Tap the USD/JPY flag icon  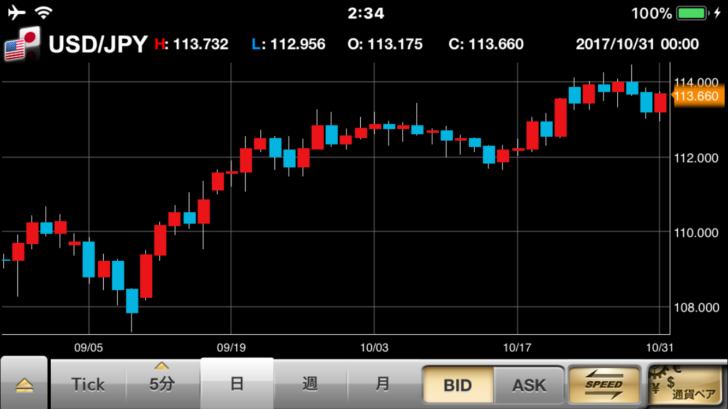pos(22,45)
